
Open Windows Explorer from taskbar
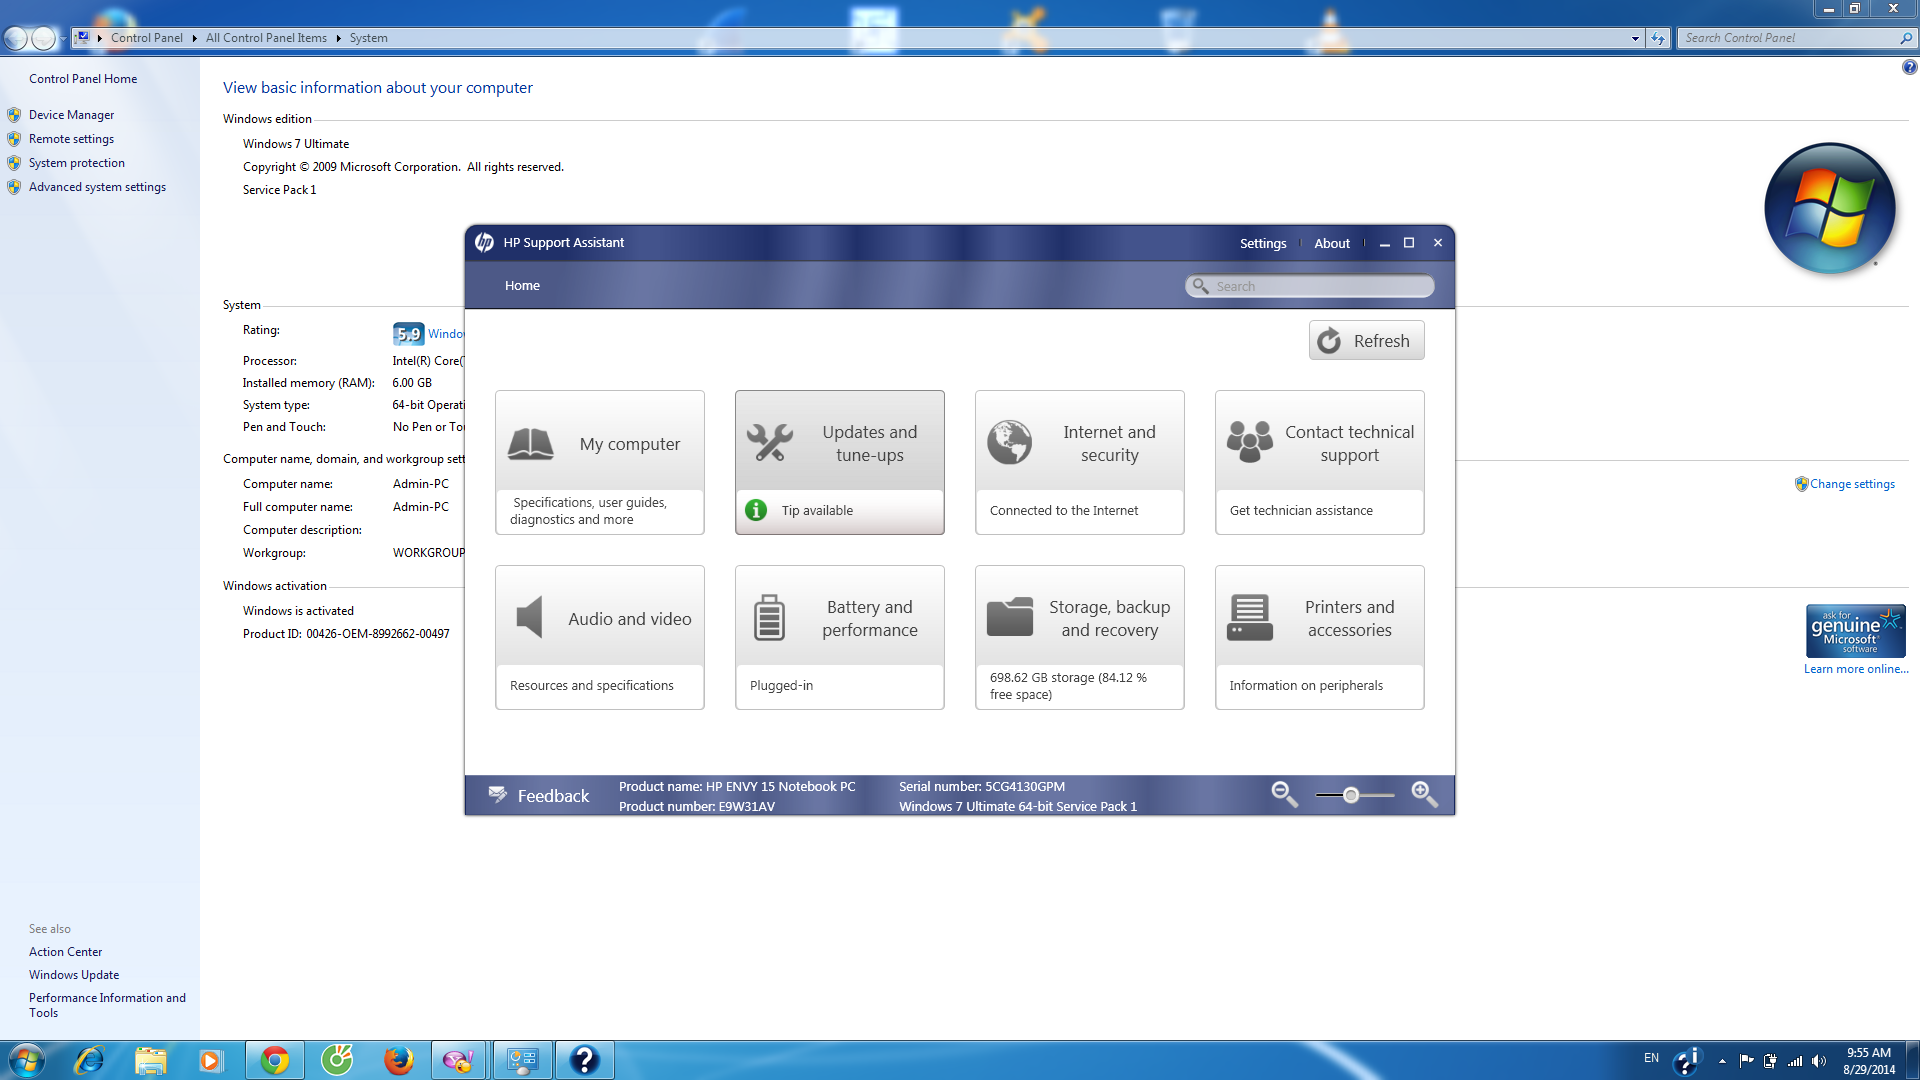(x=150, y=1060)
